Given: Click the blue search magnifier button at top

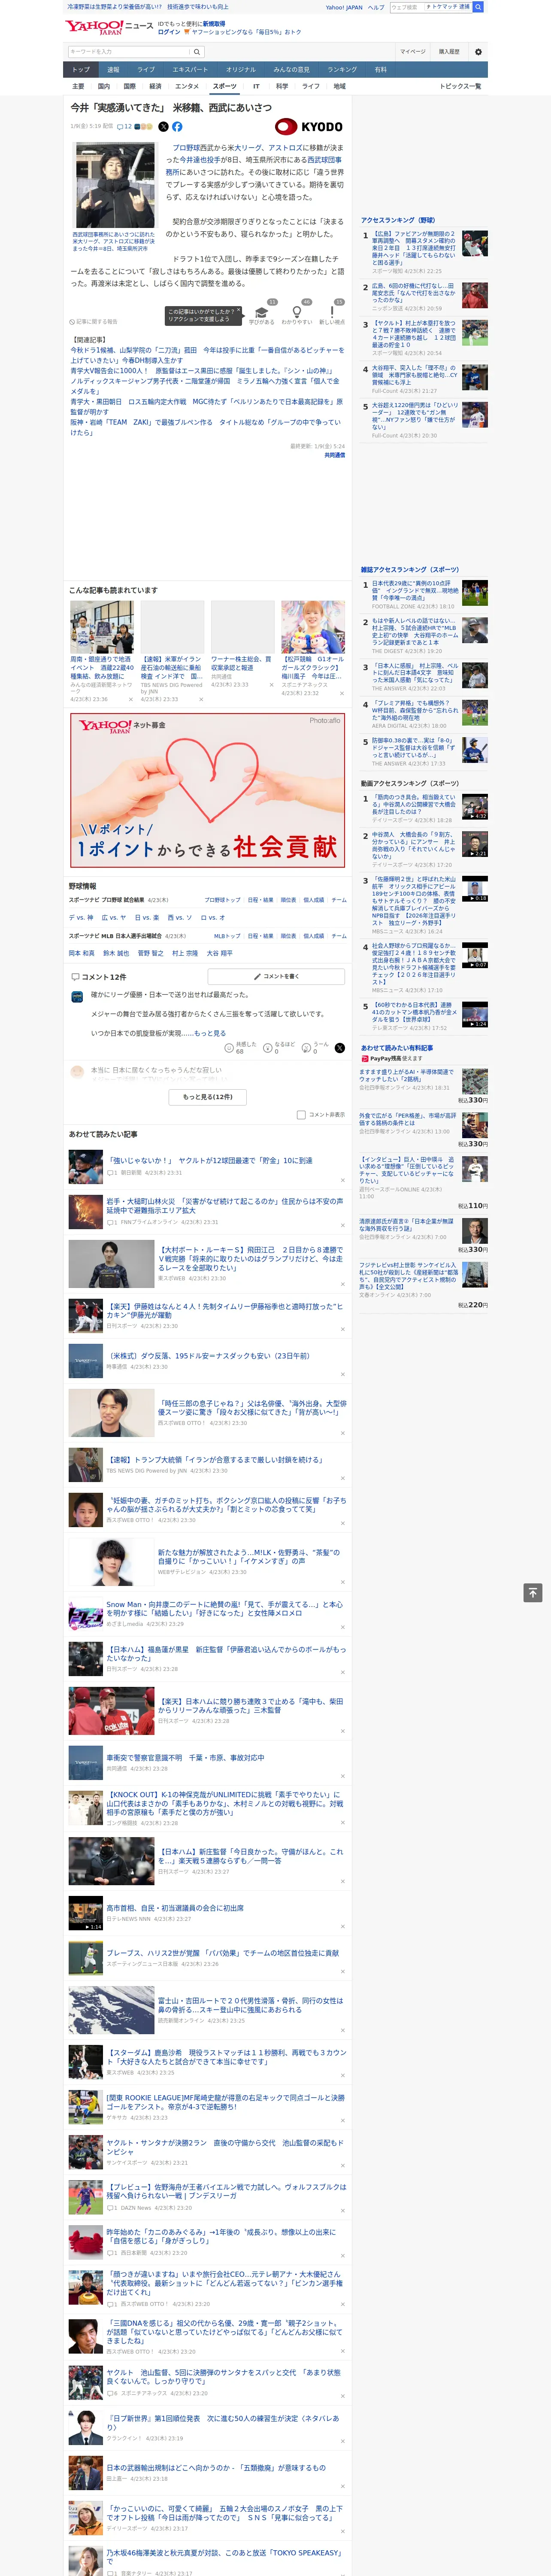Looking at the screenshot, I should point(478,7).
